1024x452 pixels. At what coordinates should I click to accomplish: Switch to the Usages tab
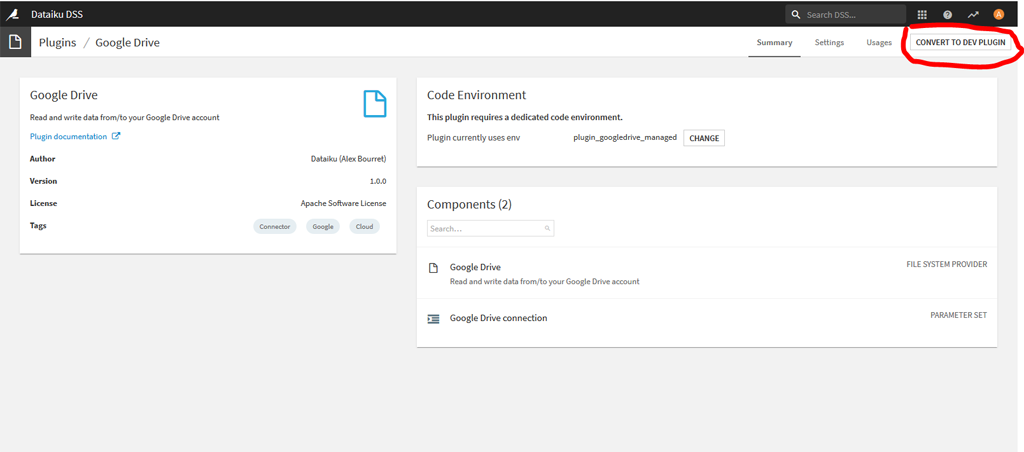tap(879, 42)
